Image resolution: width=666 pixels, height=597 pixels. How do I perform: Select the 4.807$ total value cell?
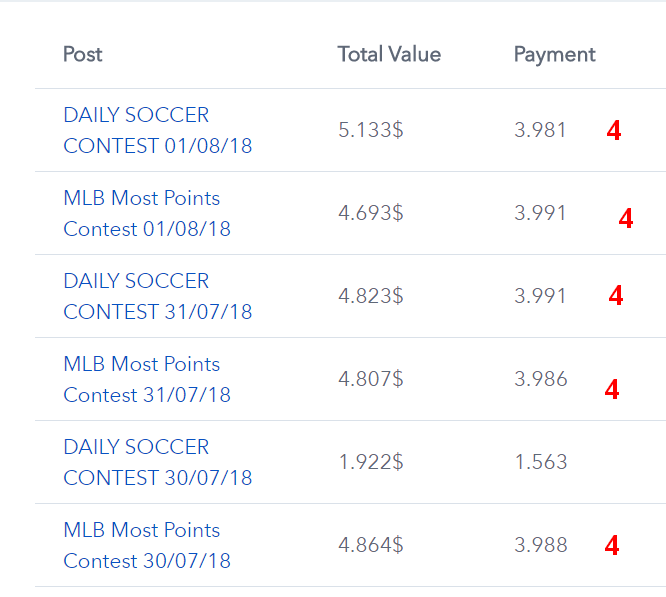pos(371,379)
